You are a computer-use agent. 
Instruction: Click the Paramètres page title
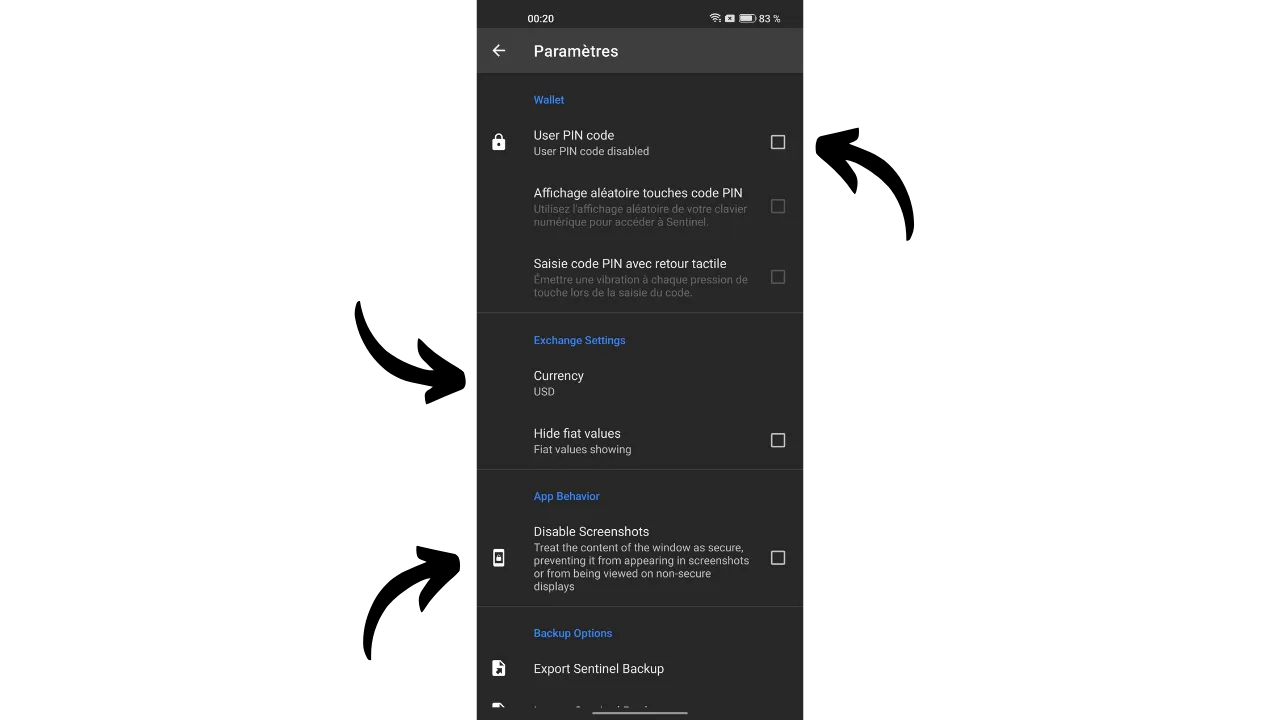(576, 51)
